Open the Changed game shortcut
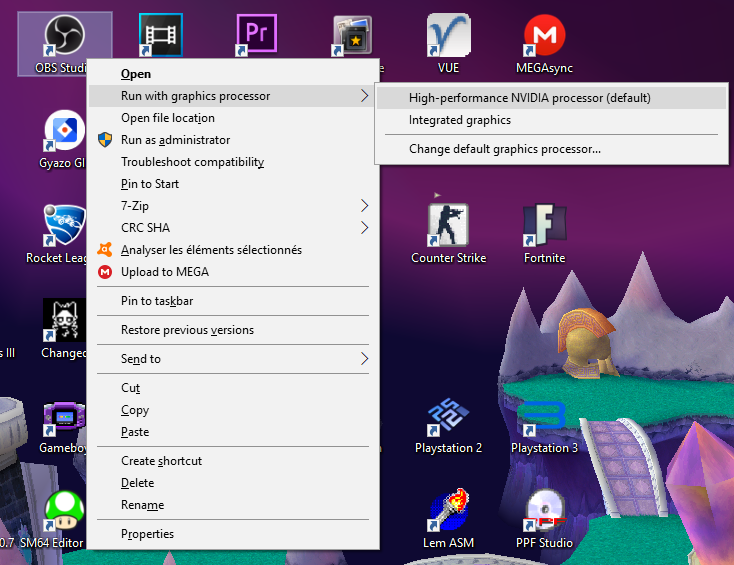 click(x=64, y=321)
